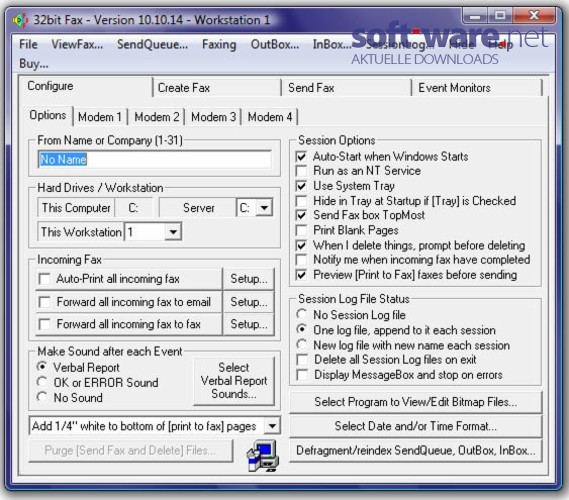Open the This Workstation number dropdown

point(173,232)
